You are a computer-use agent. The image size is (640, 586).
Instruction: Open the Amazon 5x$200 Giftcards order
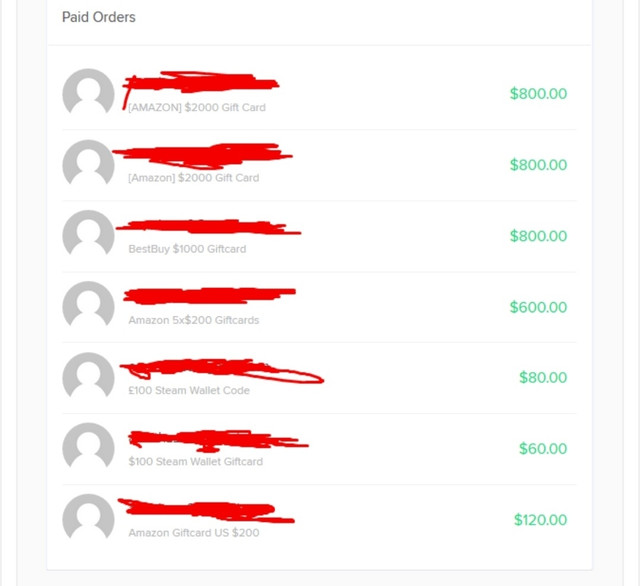193,320
